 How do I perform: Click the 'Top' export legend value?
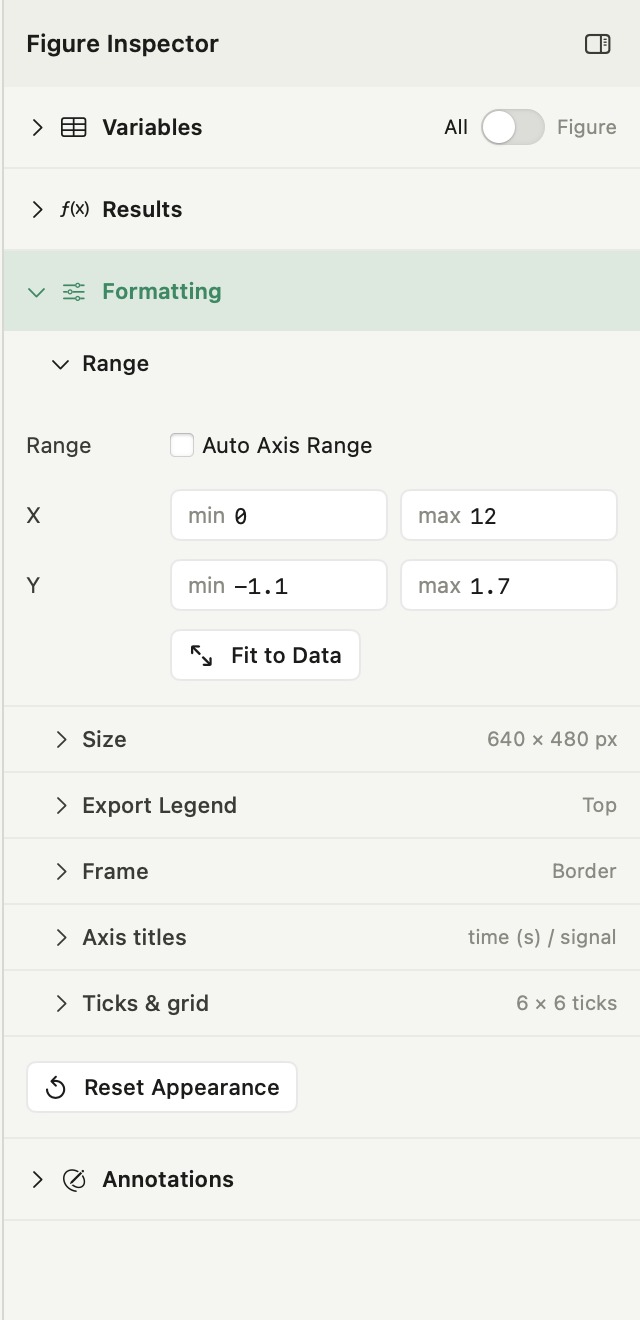coord(599,805)
